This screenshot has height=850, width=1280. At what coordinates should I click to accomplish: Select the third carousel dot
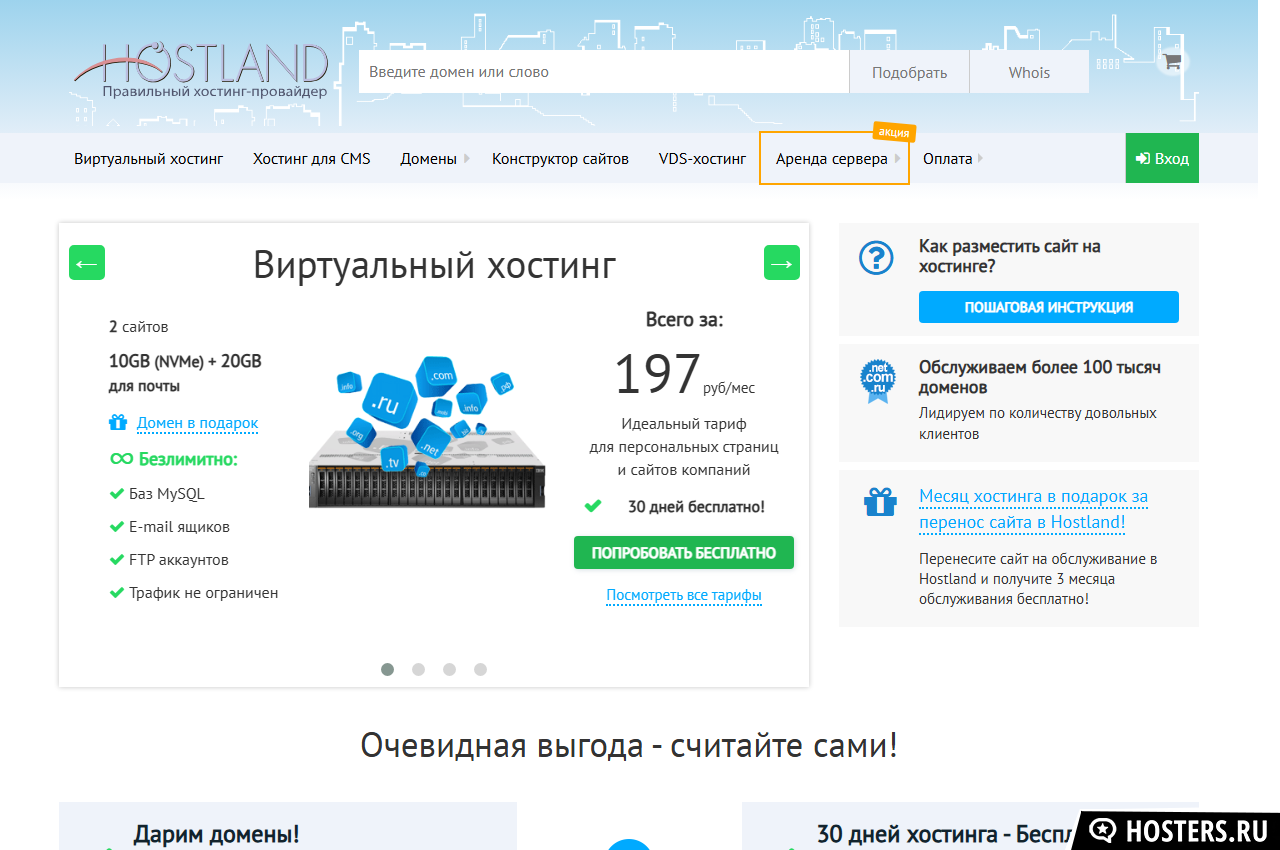tap(449, 669)
